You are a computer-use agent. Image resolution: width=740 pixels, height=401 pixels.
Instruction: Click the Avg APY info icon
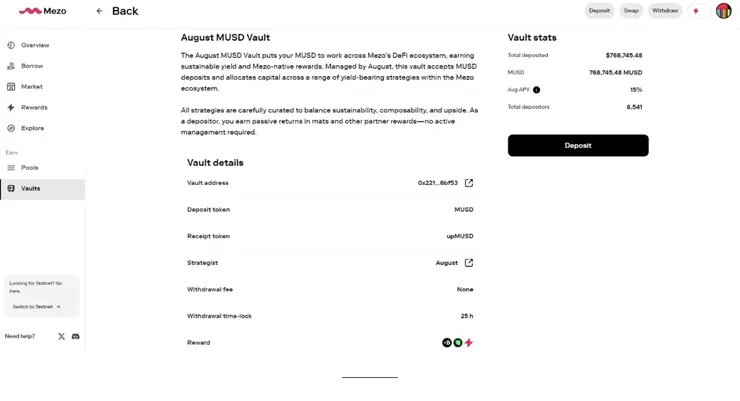click(x=536, y=90)
